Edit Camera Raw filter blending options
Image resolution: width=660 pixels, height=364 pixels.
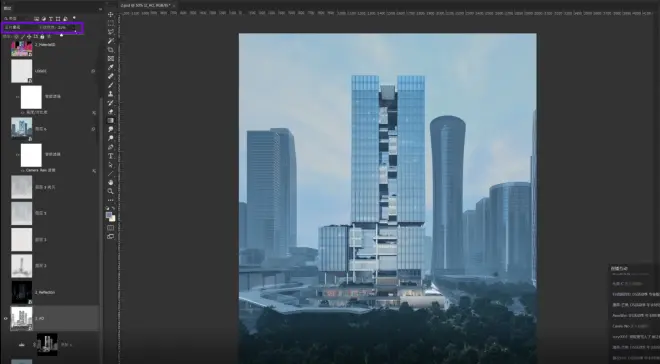click(x=94, y=170)
